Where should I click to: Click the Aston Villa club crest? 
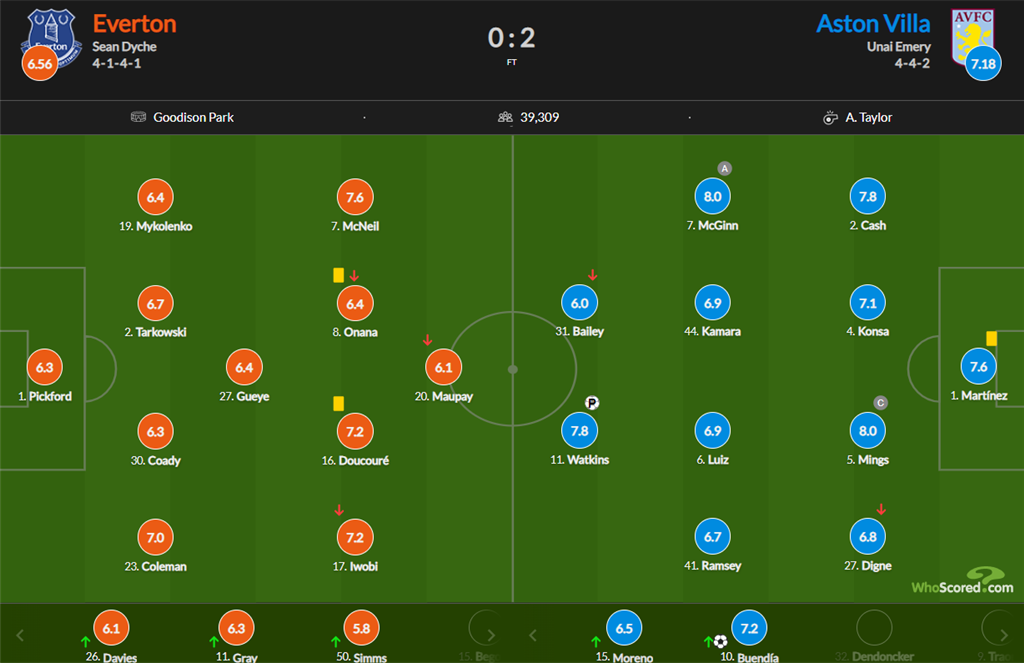970,36
